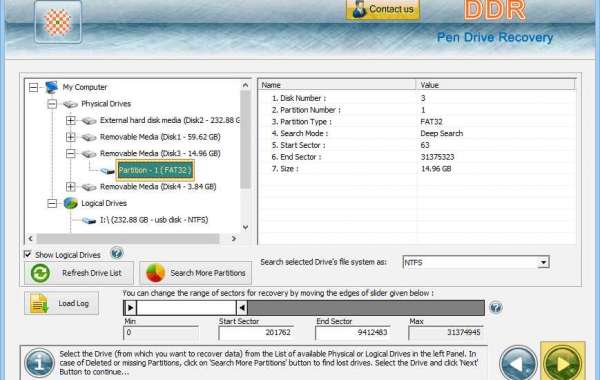Image resolution: width=600 pixels, height=380 pixels.
Task: Expand External hard disk media Disk2
Action: pyautogui.click(x=70, y=120)
